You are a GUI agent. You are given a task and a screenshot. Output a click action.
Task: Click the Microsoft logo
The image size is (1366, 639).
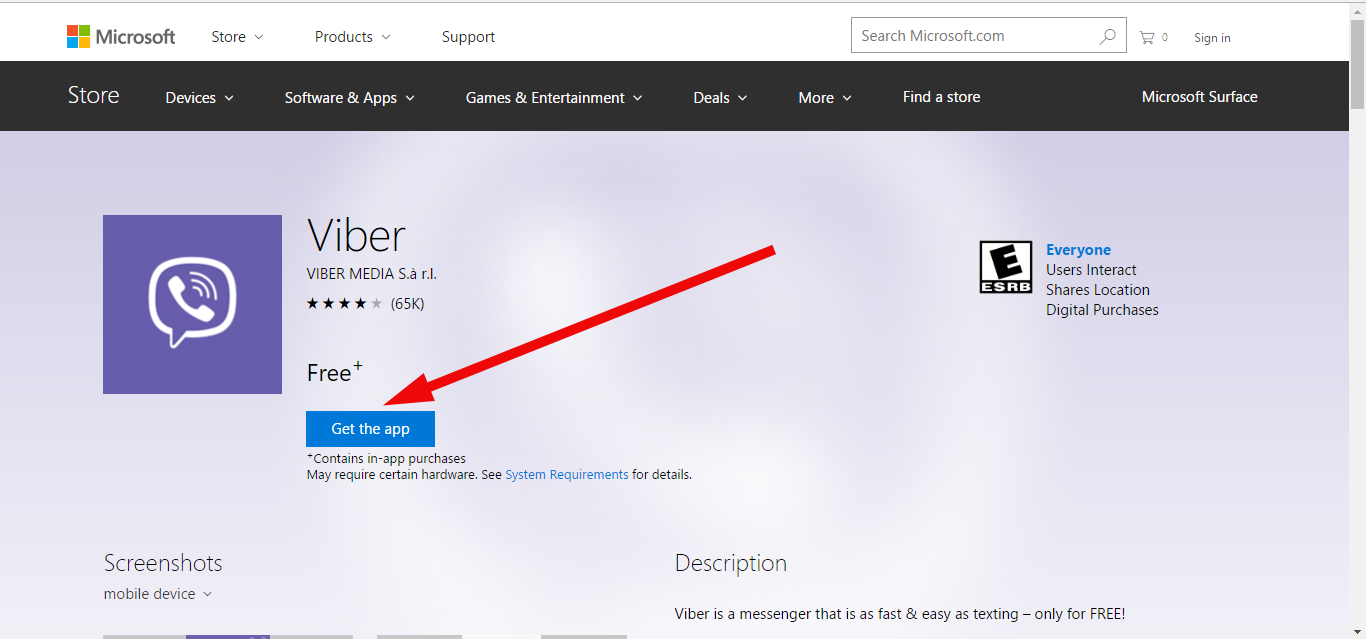click(x=121, y=37)
